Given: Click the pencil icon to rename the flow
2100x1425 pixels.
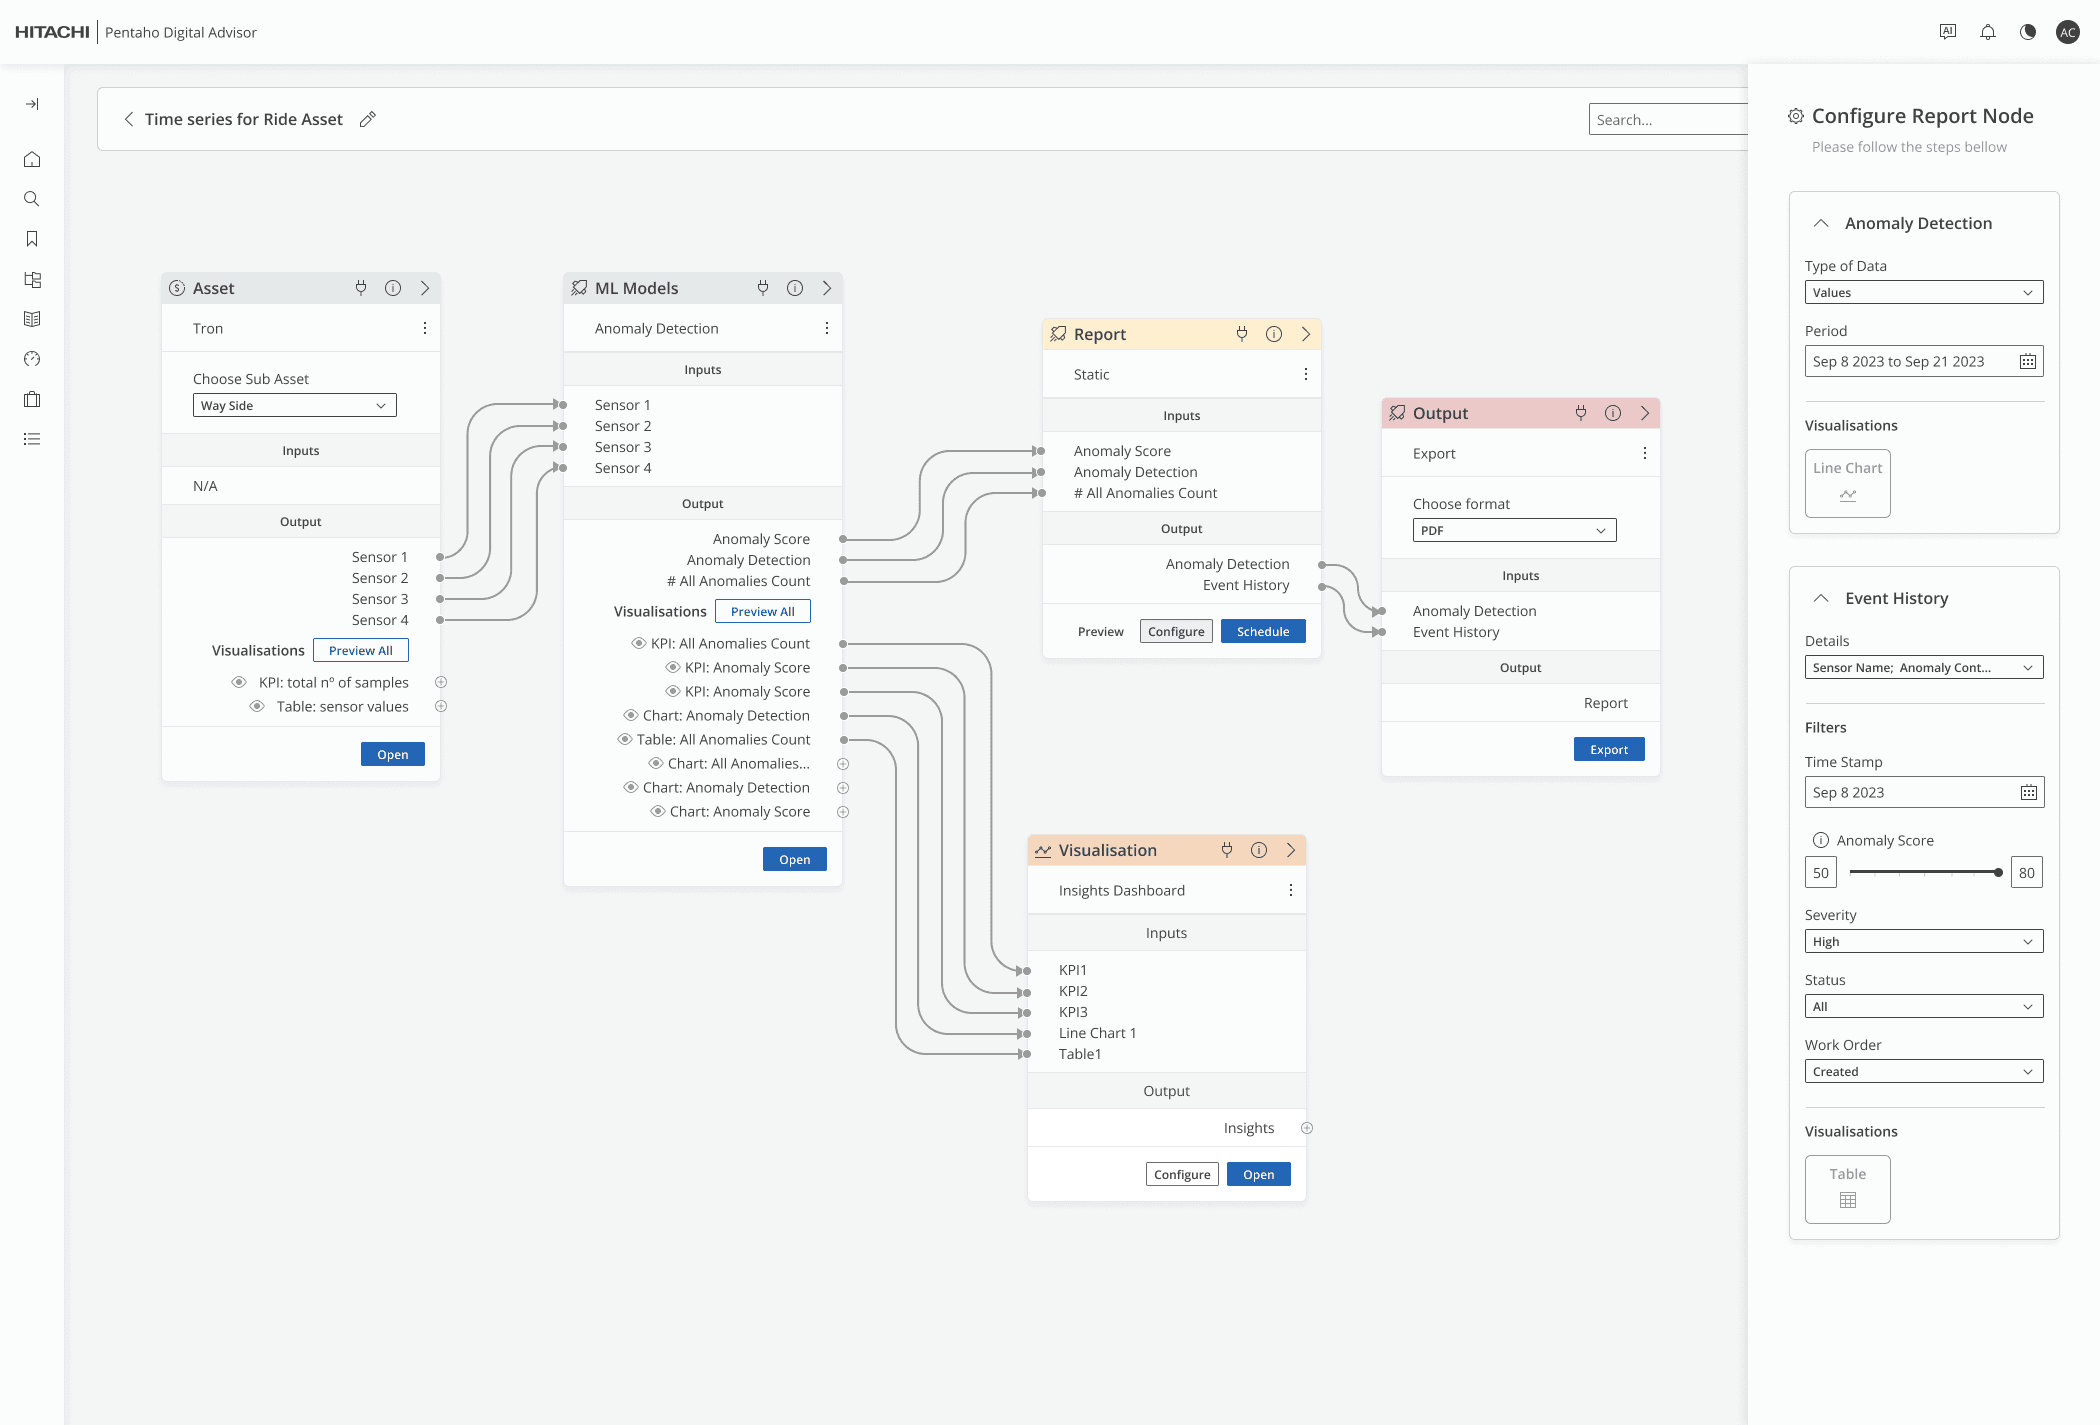Looking at the screenshot, I should click(x=368, y=119).
